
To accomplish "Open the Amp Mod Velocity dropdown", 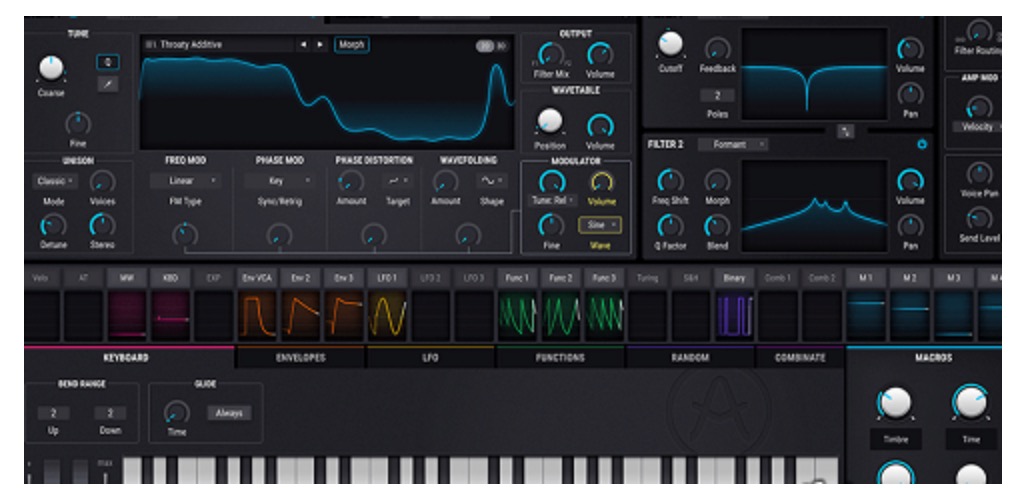I will (x=979, y=127).
